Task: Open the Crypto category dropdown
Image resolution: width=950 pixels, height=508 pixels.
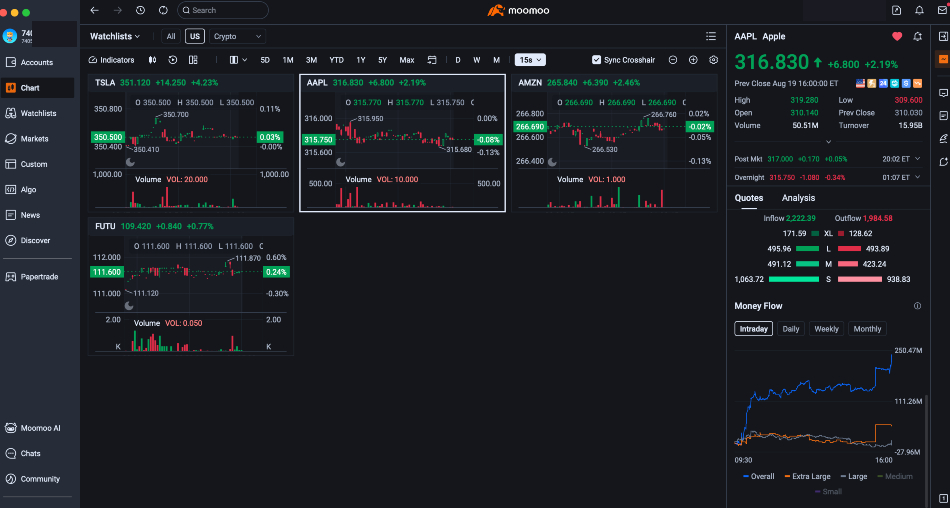Action: point(238,36)
